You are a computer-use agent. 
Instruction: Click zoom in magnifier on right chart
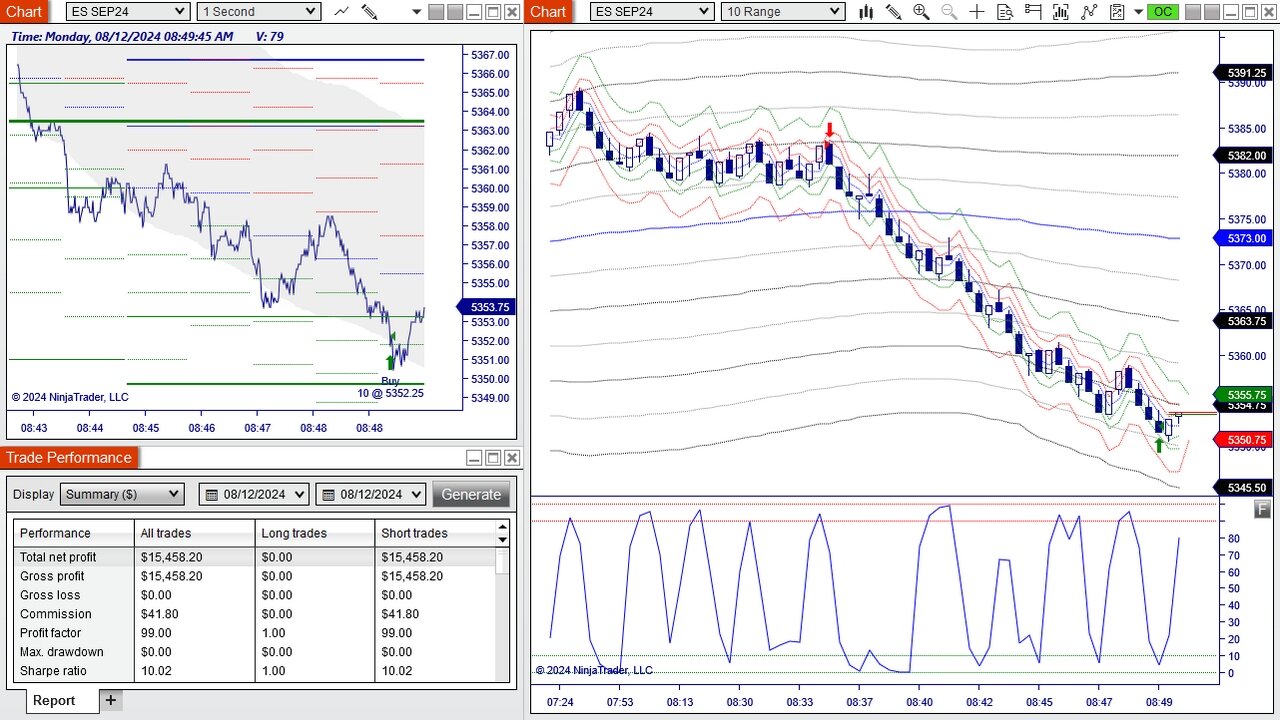coord(921,12)
